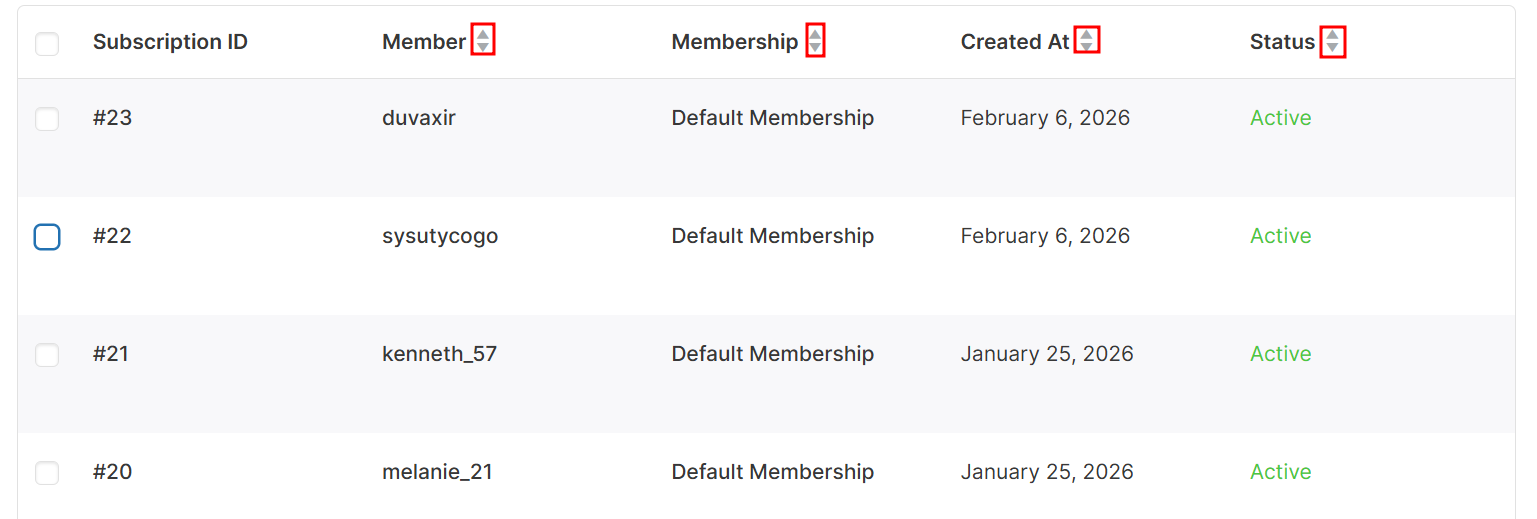
Task: Click the Subscription ID column header
Action: click(x=170, y=42)
